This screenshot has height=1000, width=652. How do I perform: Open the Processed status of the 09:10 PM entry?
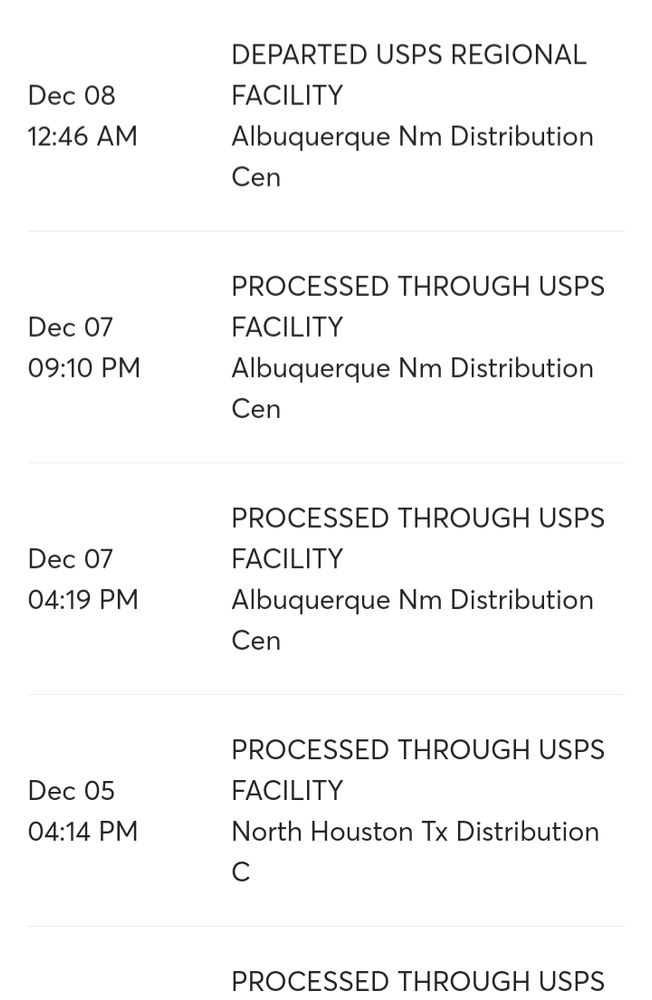(417, 307)
